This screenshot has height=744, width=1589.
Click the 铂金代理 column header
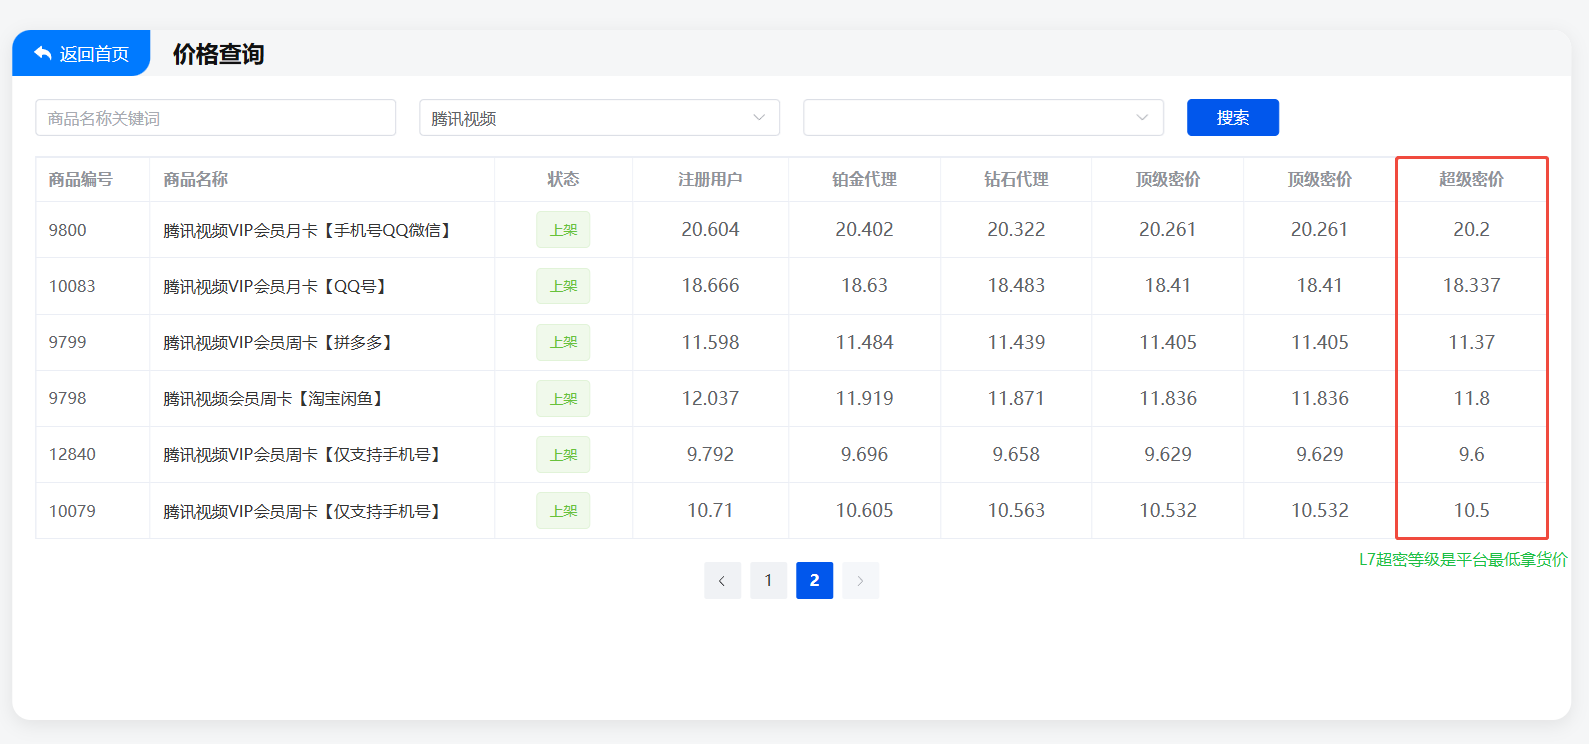[x=864, y=180]
